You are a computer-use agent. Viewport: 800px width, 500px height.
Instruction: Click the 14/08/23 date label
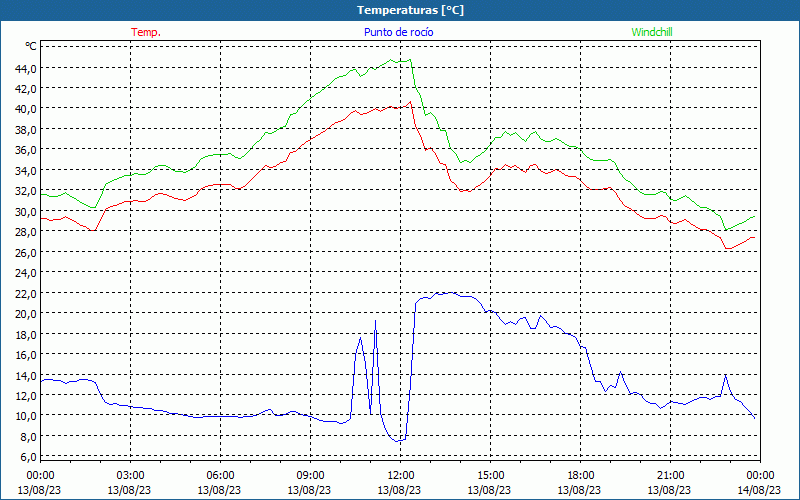pyautogui.click(x=759, y=490)
